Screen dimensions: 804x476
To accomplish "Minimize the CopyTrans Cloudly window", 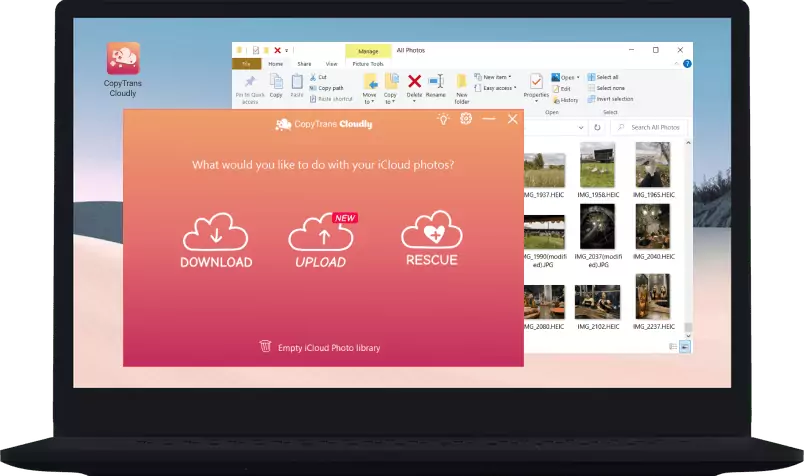I will pos(489,119).
